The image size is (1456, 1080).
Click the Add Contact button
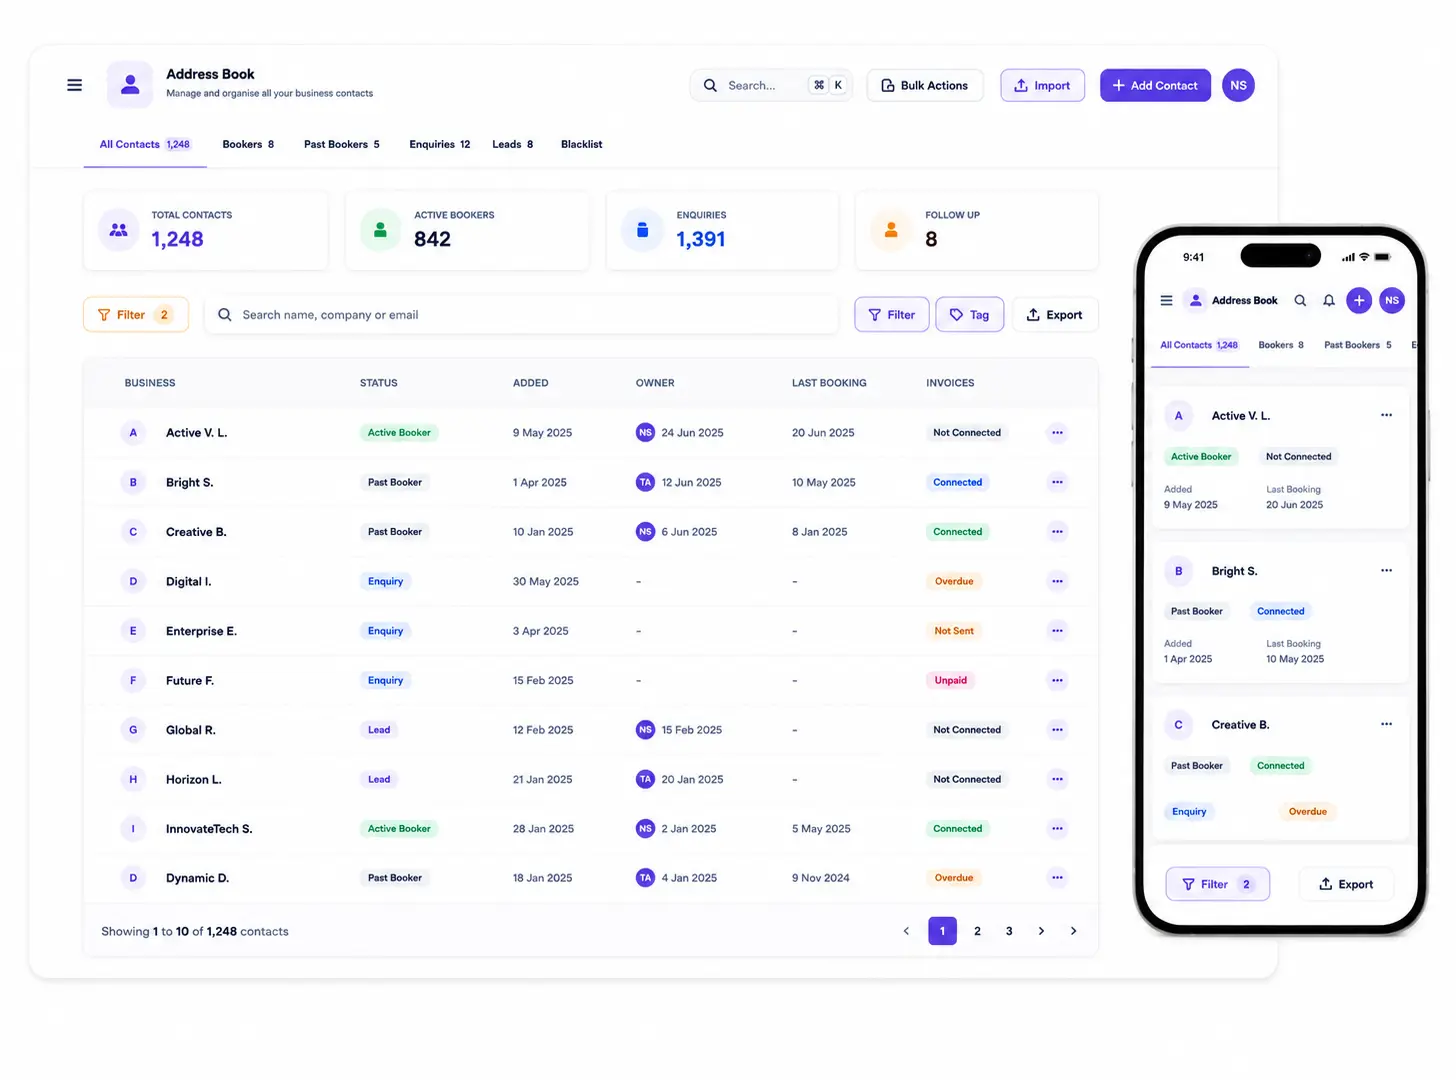click(x=1155, y=85)
